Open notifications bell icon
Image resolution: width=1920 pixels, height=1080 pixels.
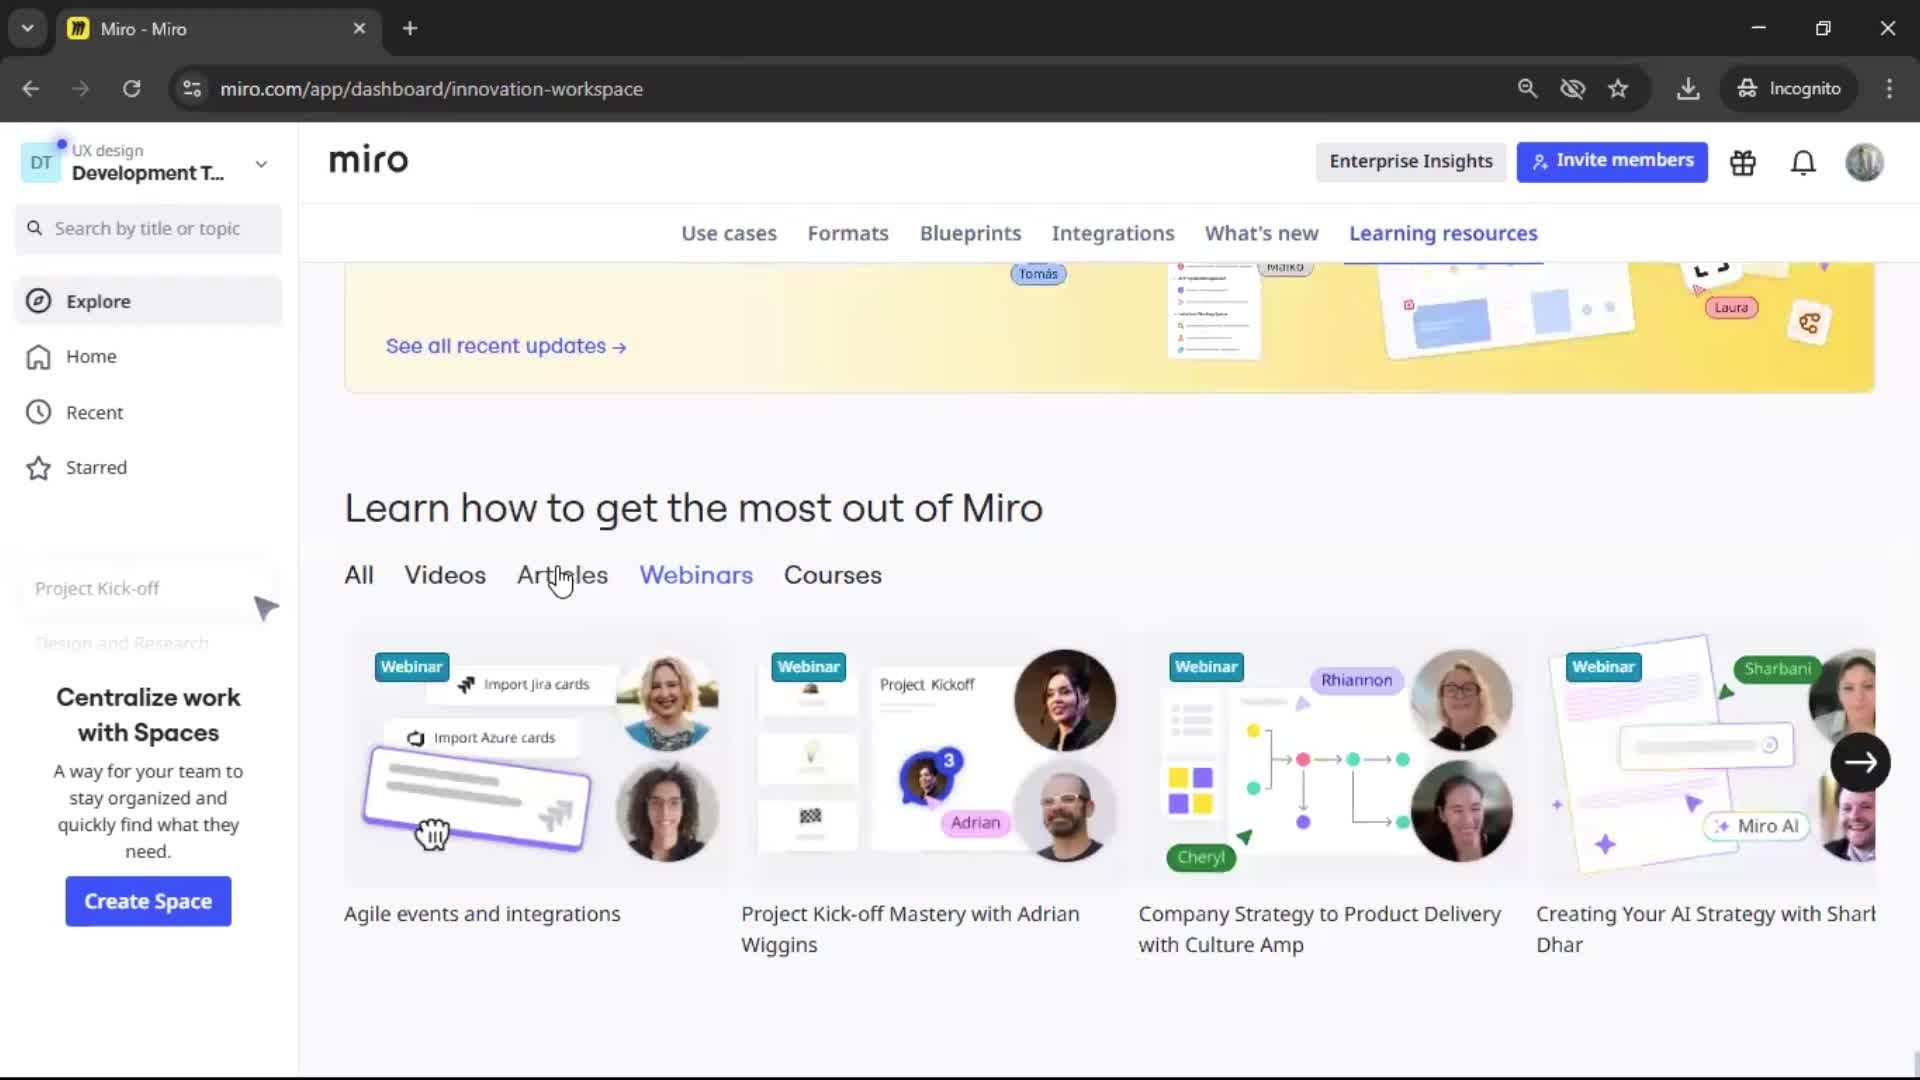click(1803, 162)
